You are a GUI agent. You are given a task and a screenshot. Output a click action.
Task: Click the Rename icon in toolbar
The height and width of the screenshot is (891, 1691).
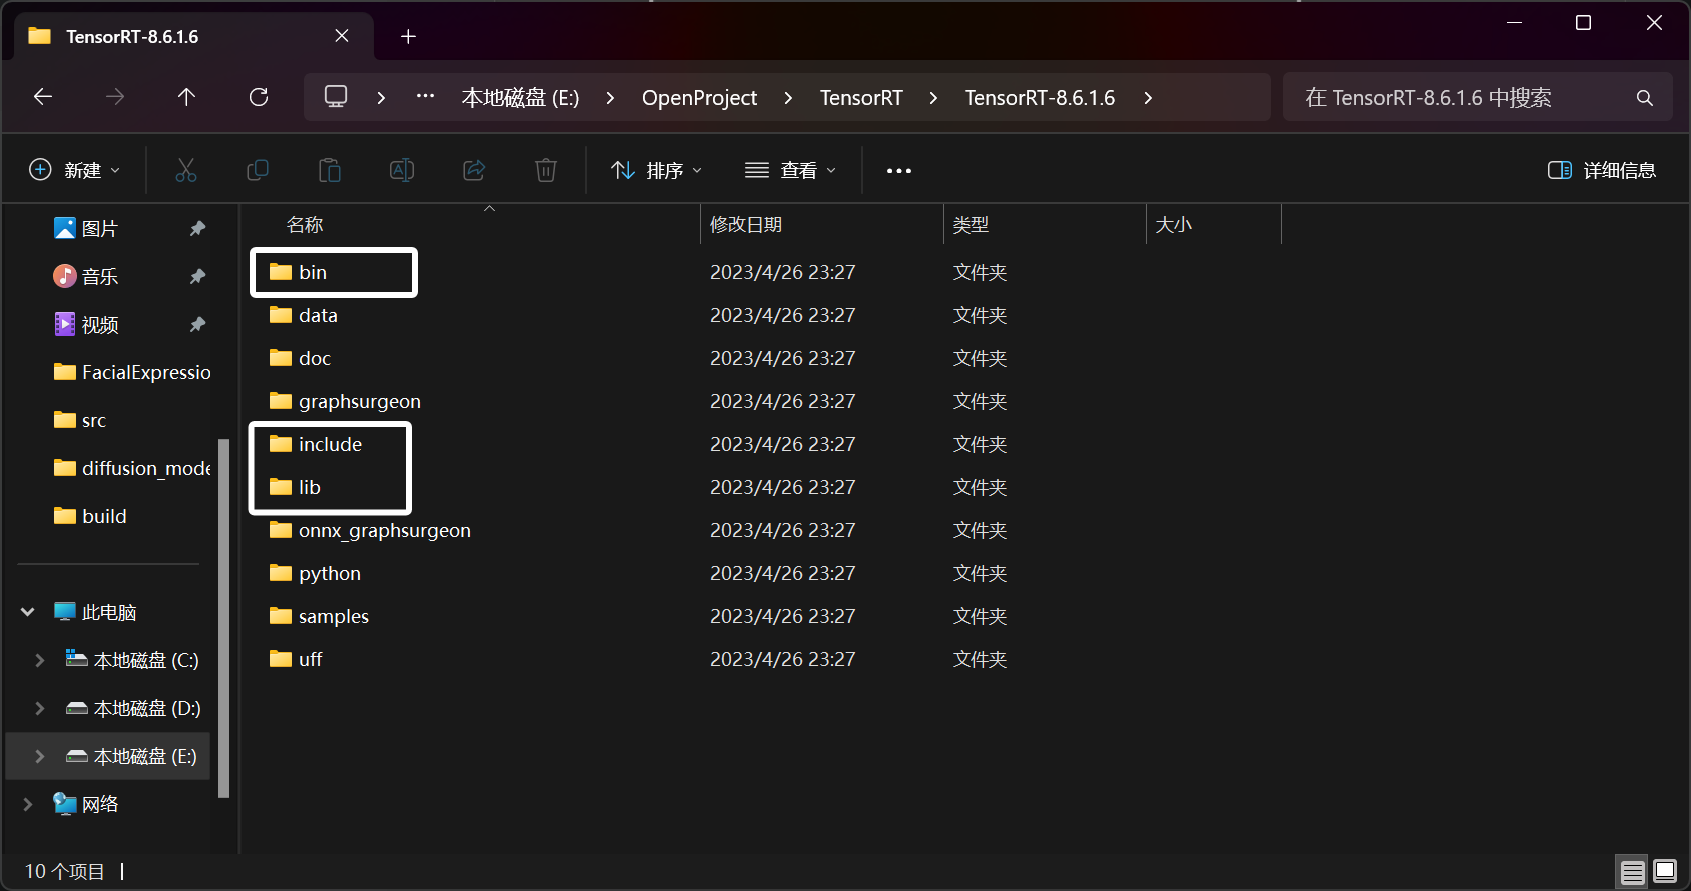402,170
